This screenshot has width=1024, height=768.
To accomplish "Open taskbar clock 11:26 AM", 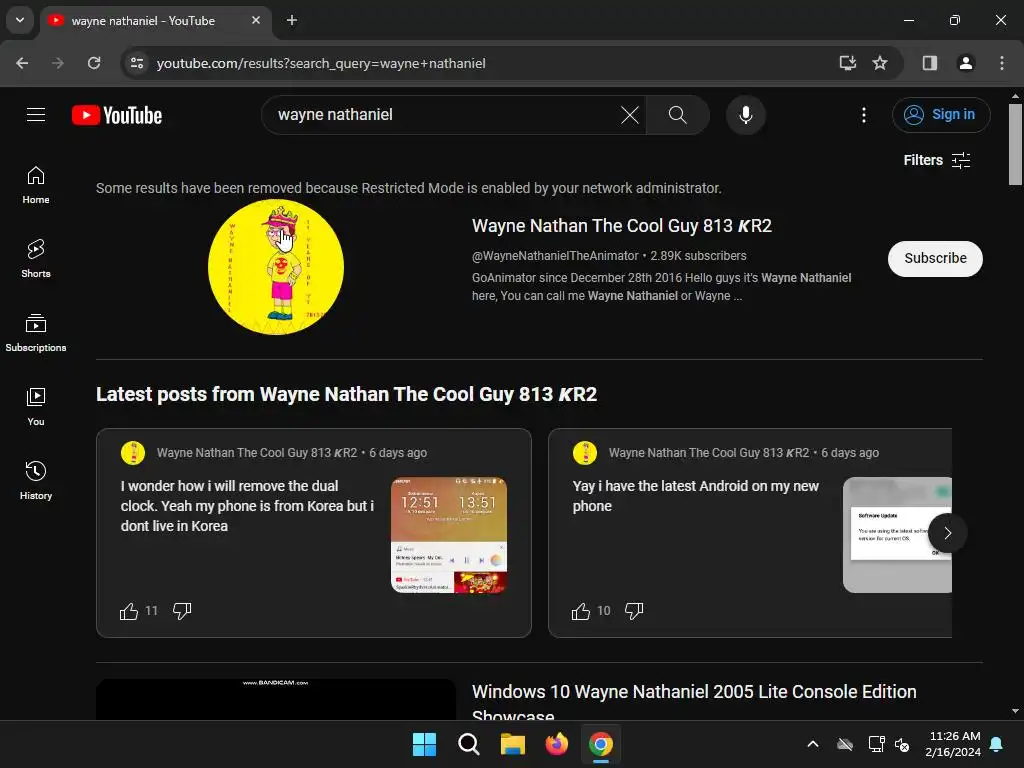I will (x=953, y=744).
